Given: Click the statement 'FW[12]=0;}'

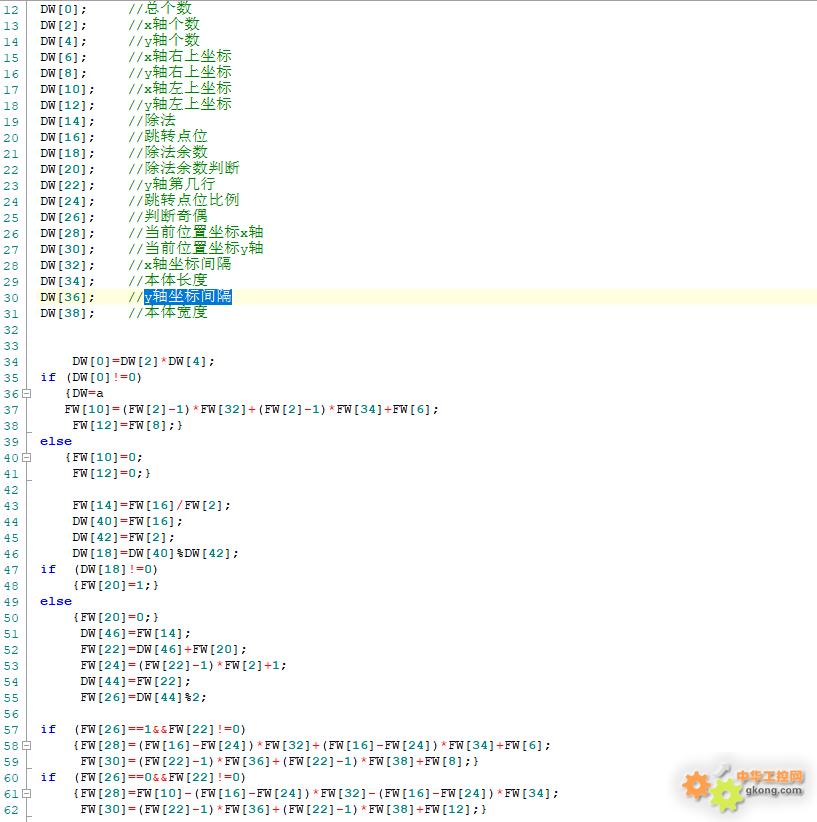Looking at the screenshot, I should click(112, 473).
